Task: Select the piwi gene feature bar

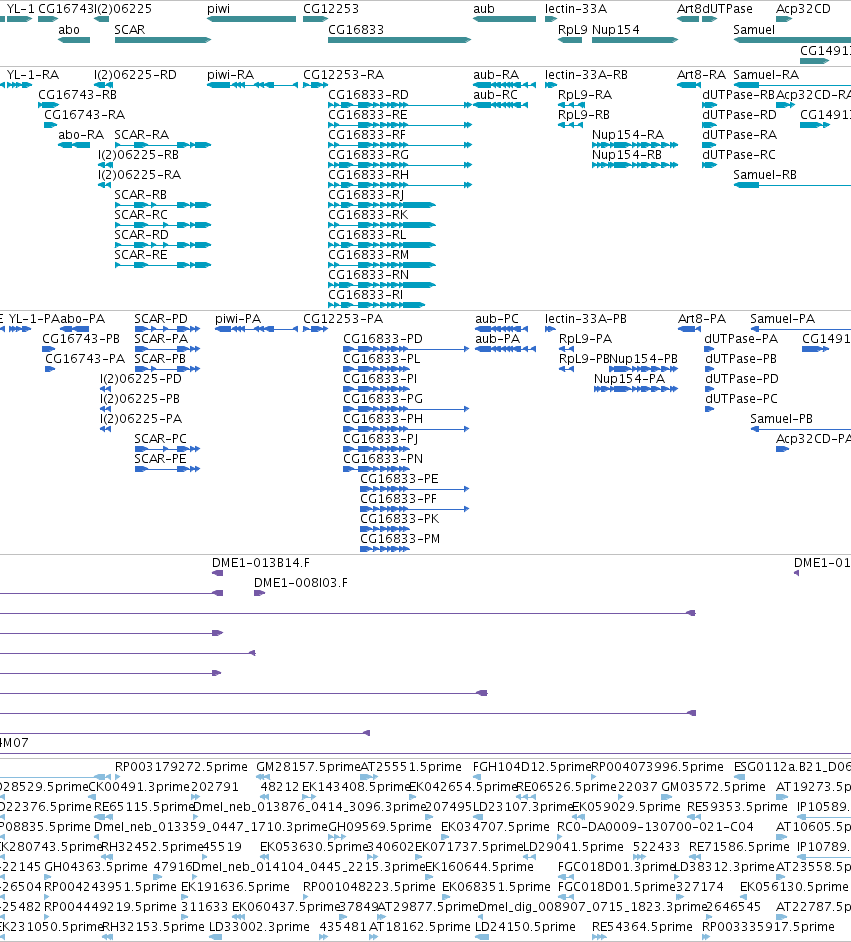Action: click(x=252, y=19)
